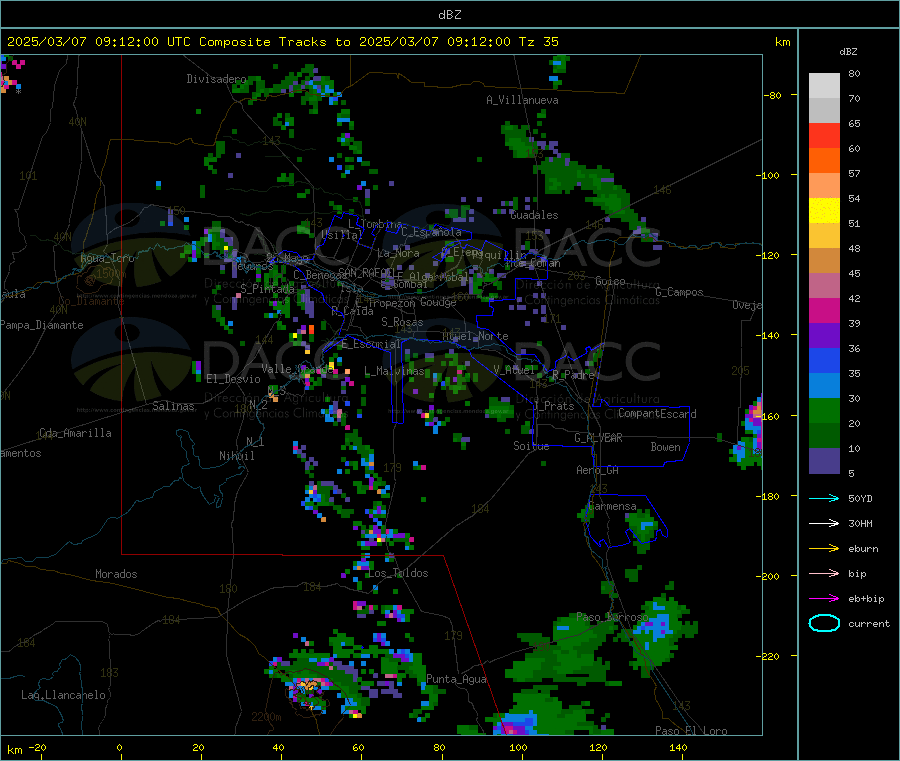Click the R_Padre map label
Viewport: 900px width, 761px height.
point(573,375)
